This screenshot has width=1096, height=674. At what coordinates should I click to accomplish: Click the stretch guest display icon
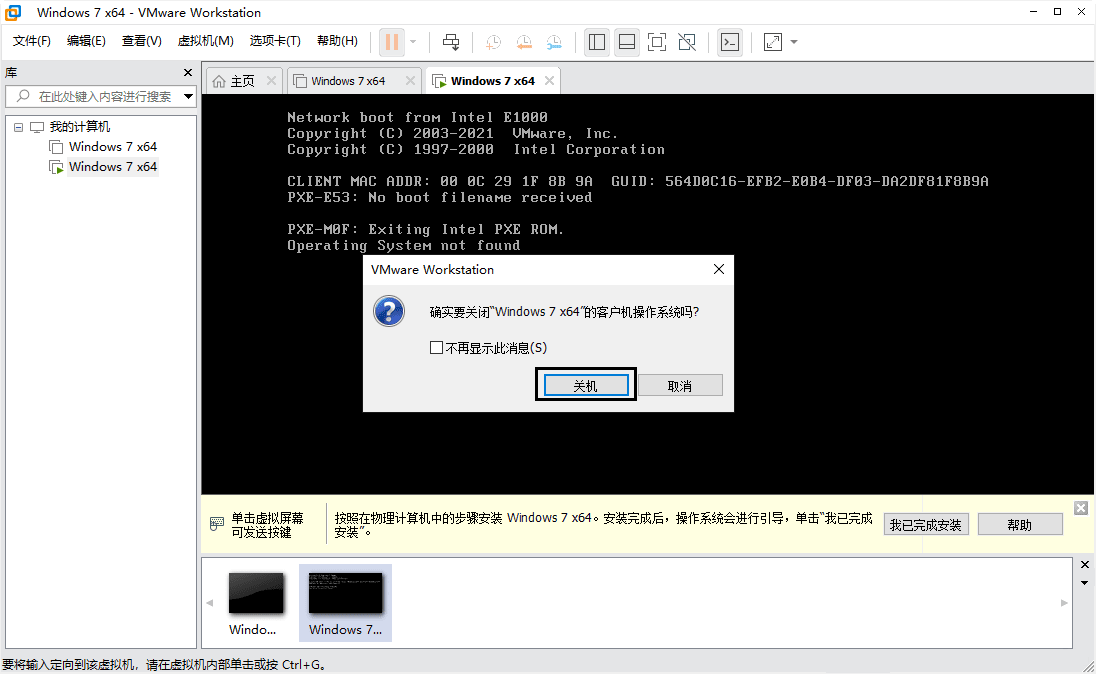773,42
